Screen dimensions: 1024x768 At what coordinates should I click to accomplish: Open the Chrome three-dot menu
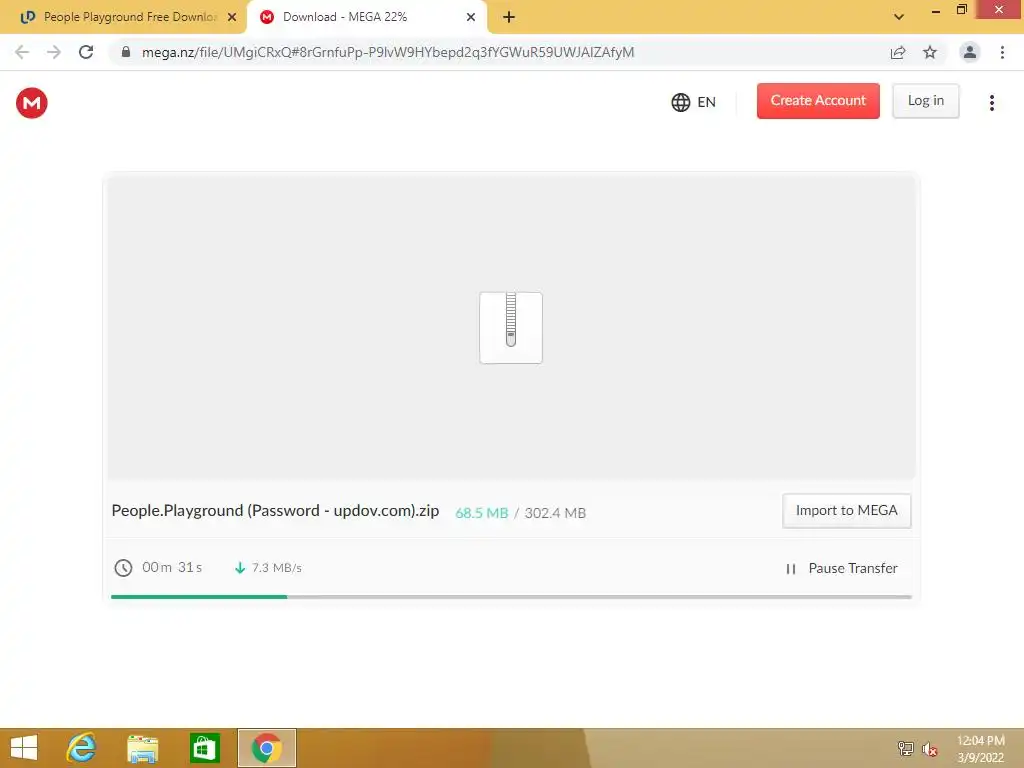point(1002,52)
